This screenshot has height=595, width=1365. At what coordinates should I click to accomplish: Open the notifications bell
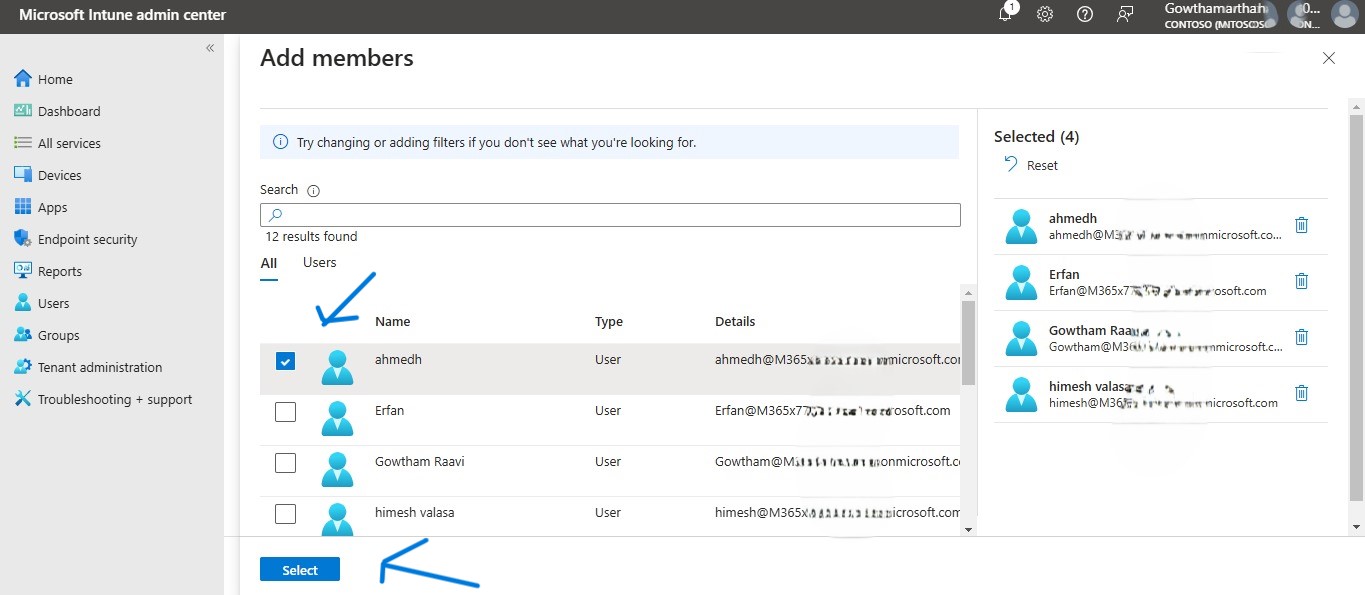(x=1005, y=14)
